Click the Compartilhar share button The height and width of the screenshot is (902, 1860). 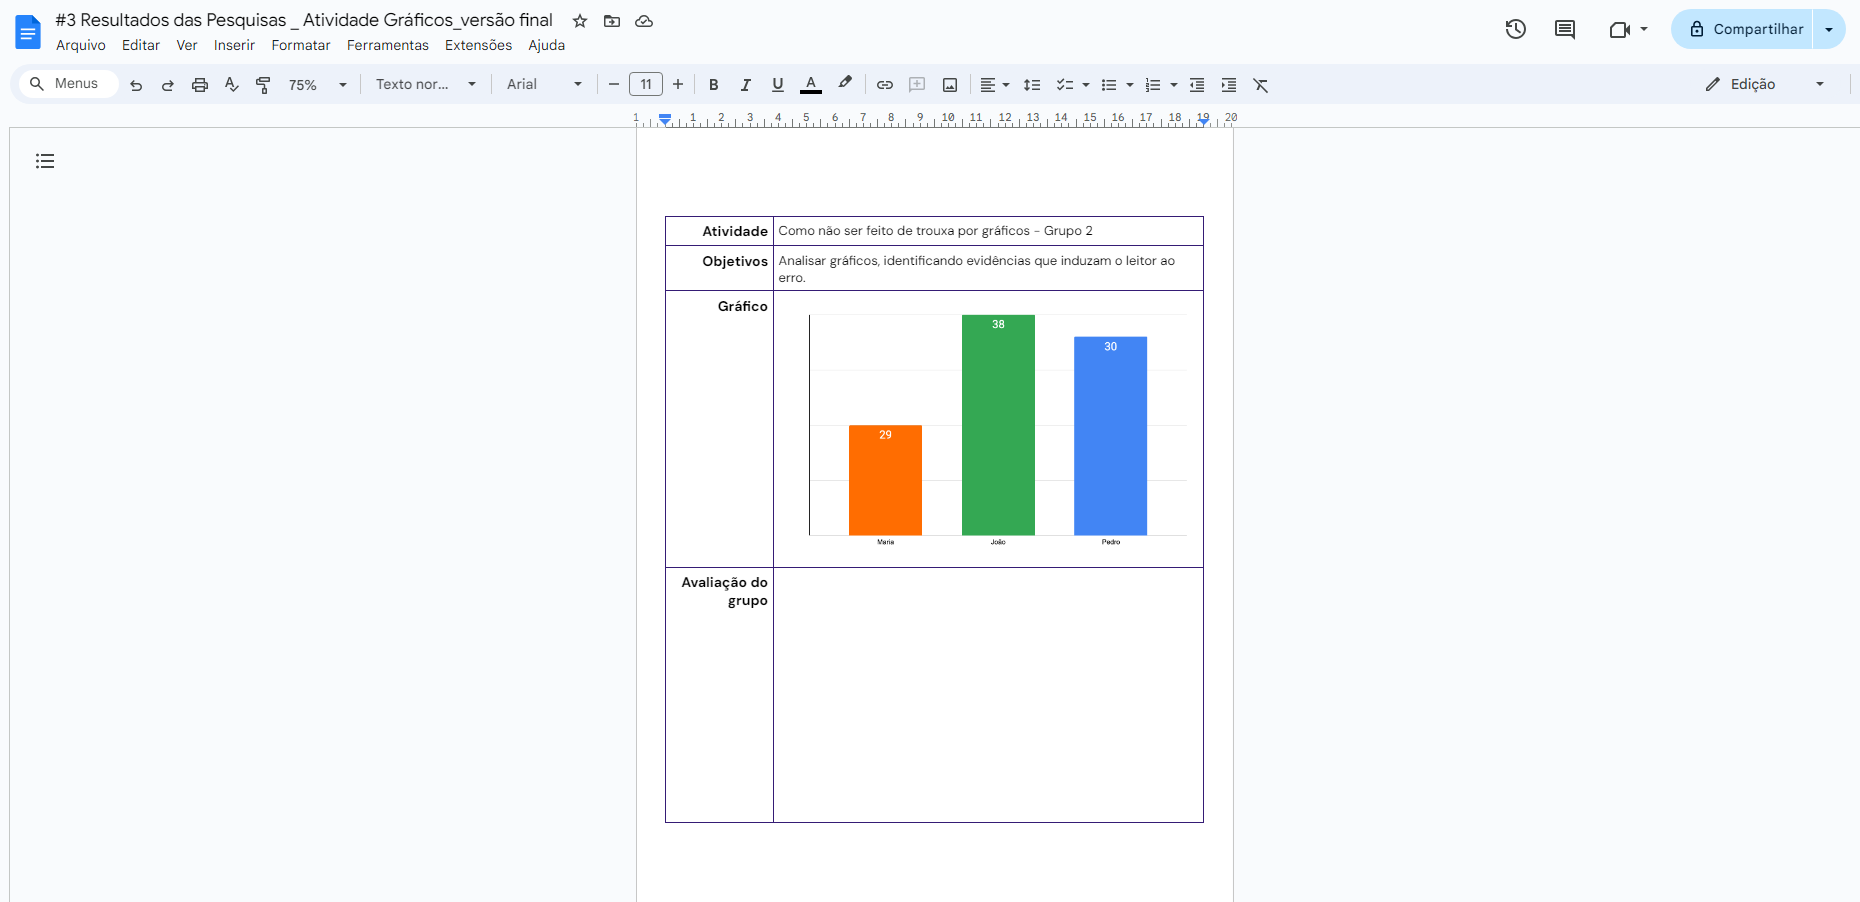(x=1742, y=29)
